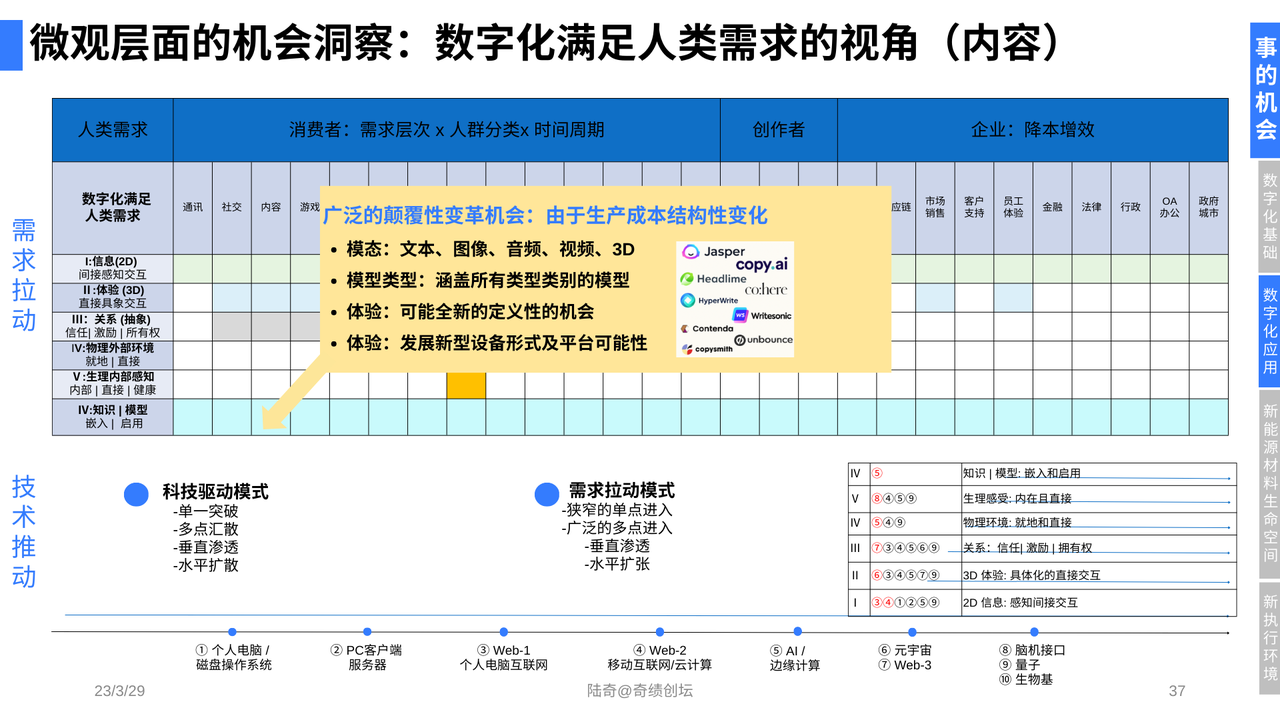Image resolution: width=1280 pixels, height=720 pixels.
Task: Click the green Headlime logo
Action: tap(687, 279)
